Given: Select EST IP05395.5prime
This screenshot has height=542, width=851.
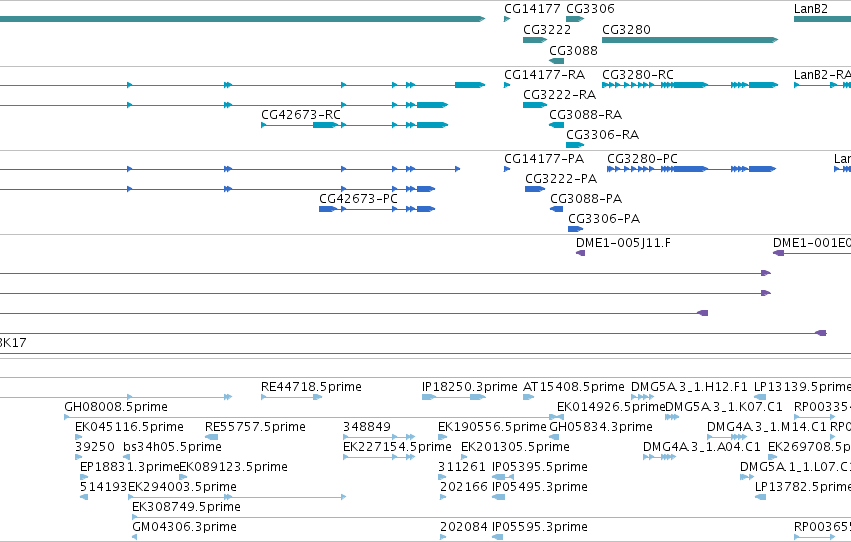Looking at the screenshot, I should click(539, 468).
